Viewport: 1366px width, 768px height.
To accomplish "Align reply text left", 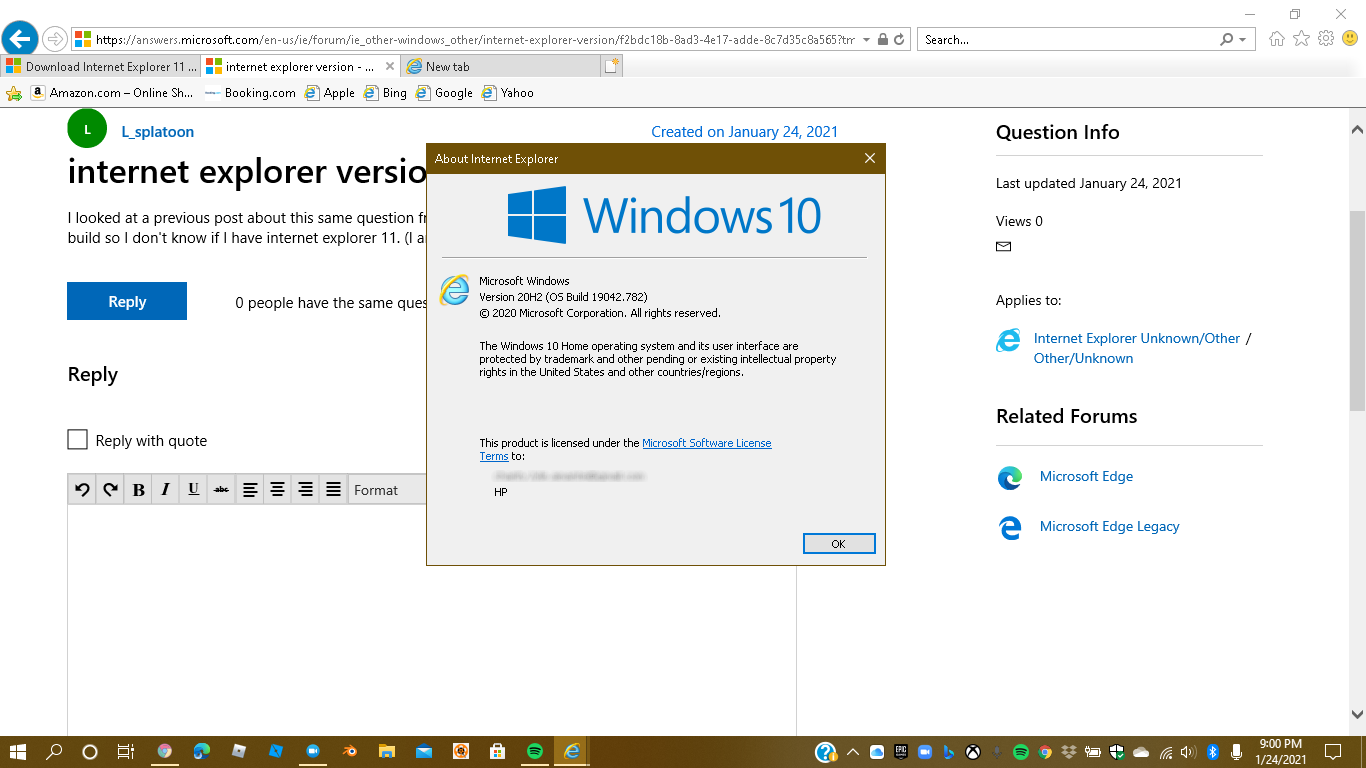I will 250,490.
